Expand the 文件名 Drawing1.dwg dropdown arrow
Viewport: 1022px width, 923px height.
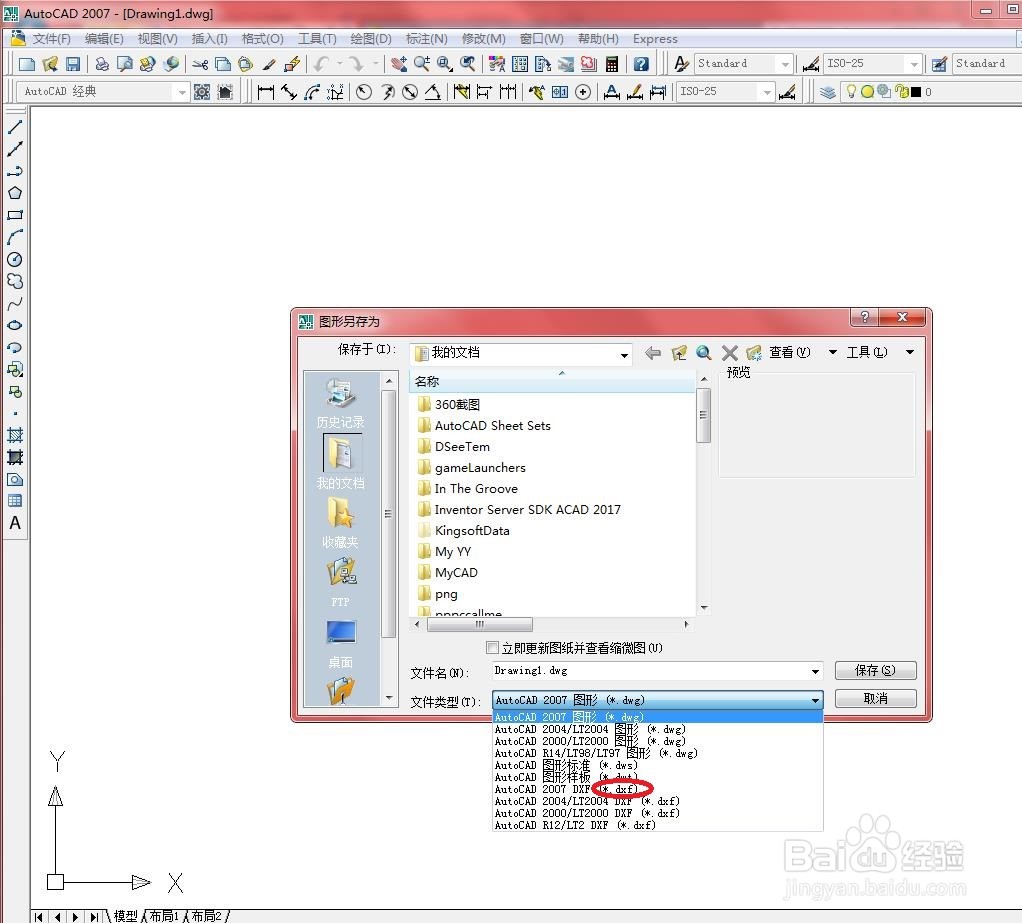815,671
